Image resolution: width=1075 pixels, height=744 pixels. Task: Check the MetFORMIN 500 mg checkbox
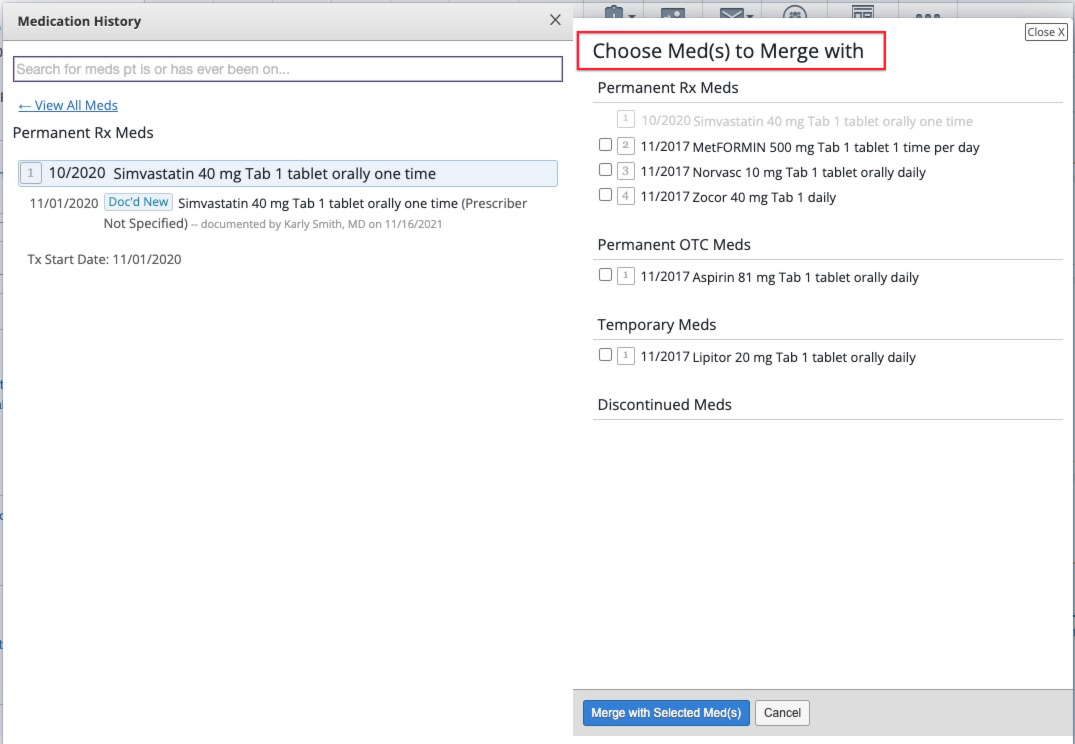605,144
